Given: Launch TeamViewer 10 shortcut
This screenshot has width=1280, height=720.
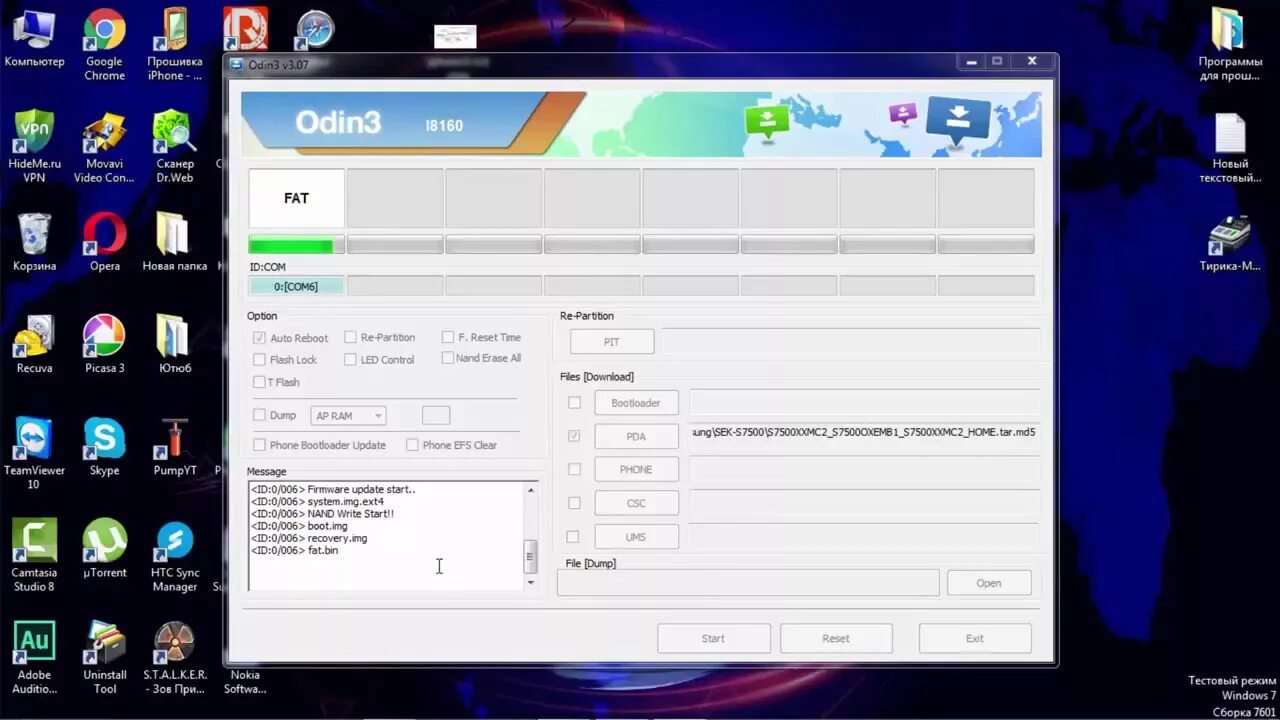Looking at the screenshot, I should (34, 453).
